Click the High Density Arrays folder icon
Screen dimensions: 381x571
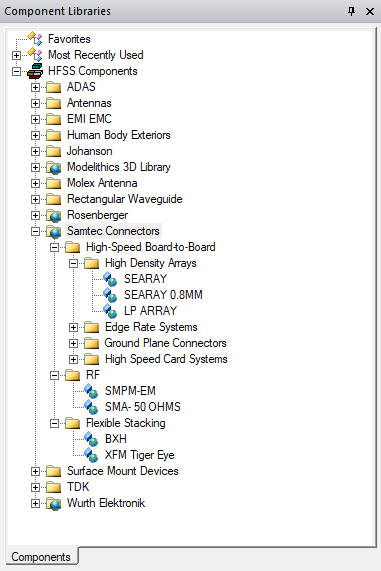point(91,263)
